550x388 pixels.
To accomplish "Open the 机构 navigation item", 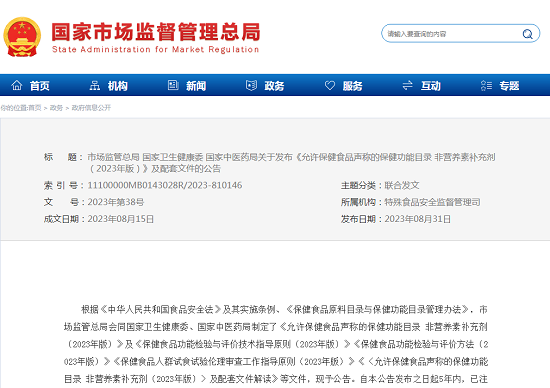I will 118,86.
